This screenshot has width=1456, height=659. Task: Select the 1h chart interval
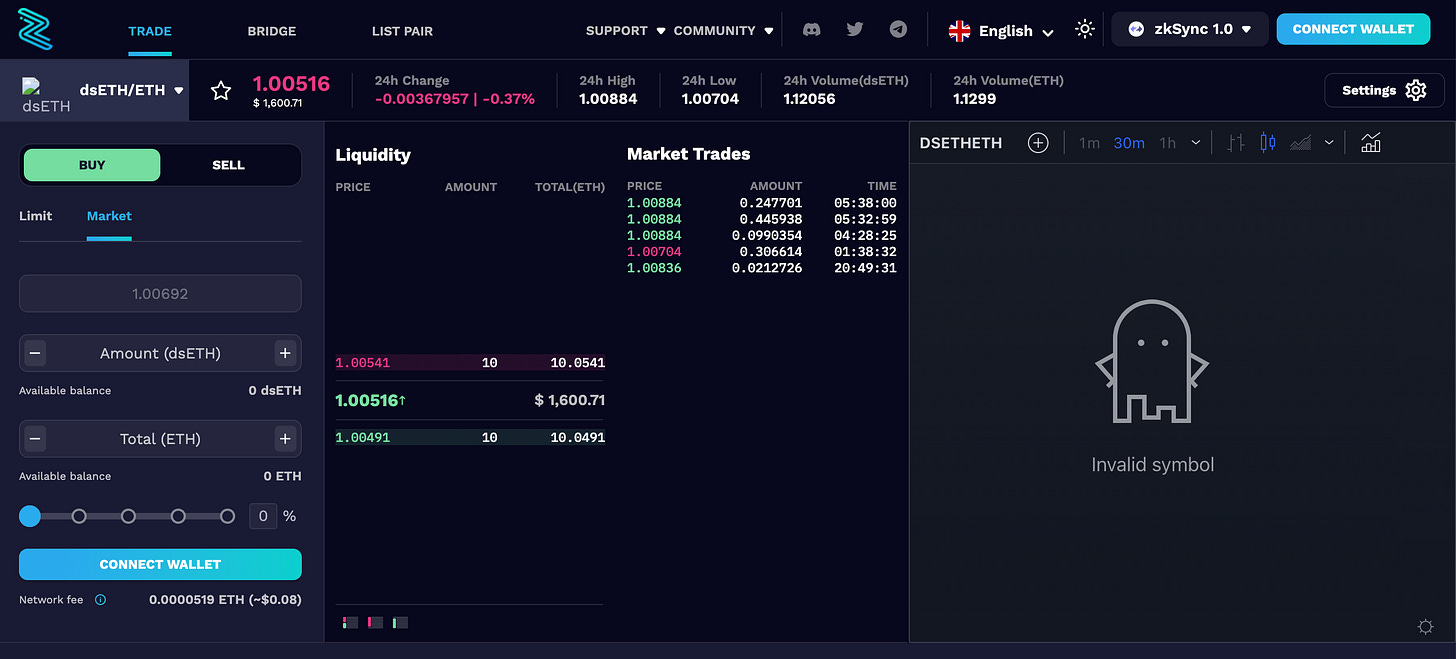click(1167, 143)
